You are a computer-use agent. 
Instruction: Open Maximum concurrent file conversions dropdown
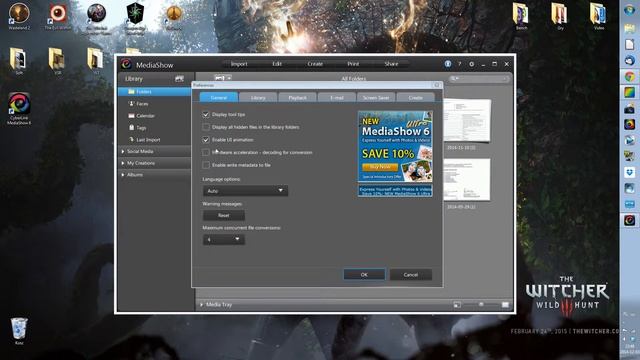coord(224,240)
